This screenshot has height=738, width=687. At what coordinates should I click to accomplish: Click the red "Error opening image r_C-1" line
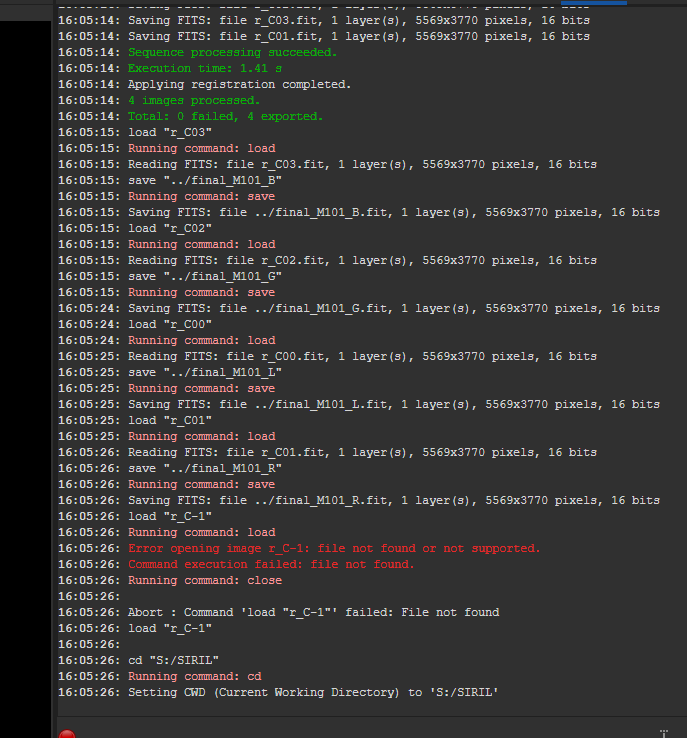coord(334,548)
